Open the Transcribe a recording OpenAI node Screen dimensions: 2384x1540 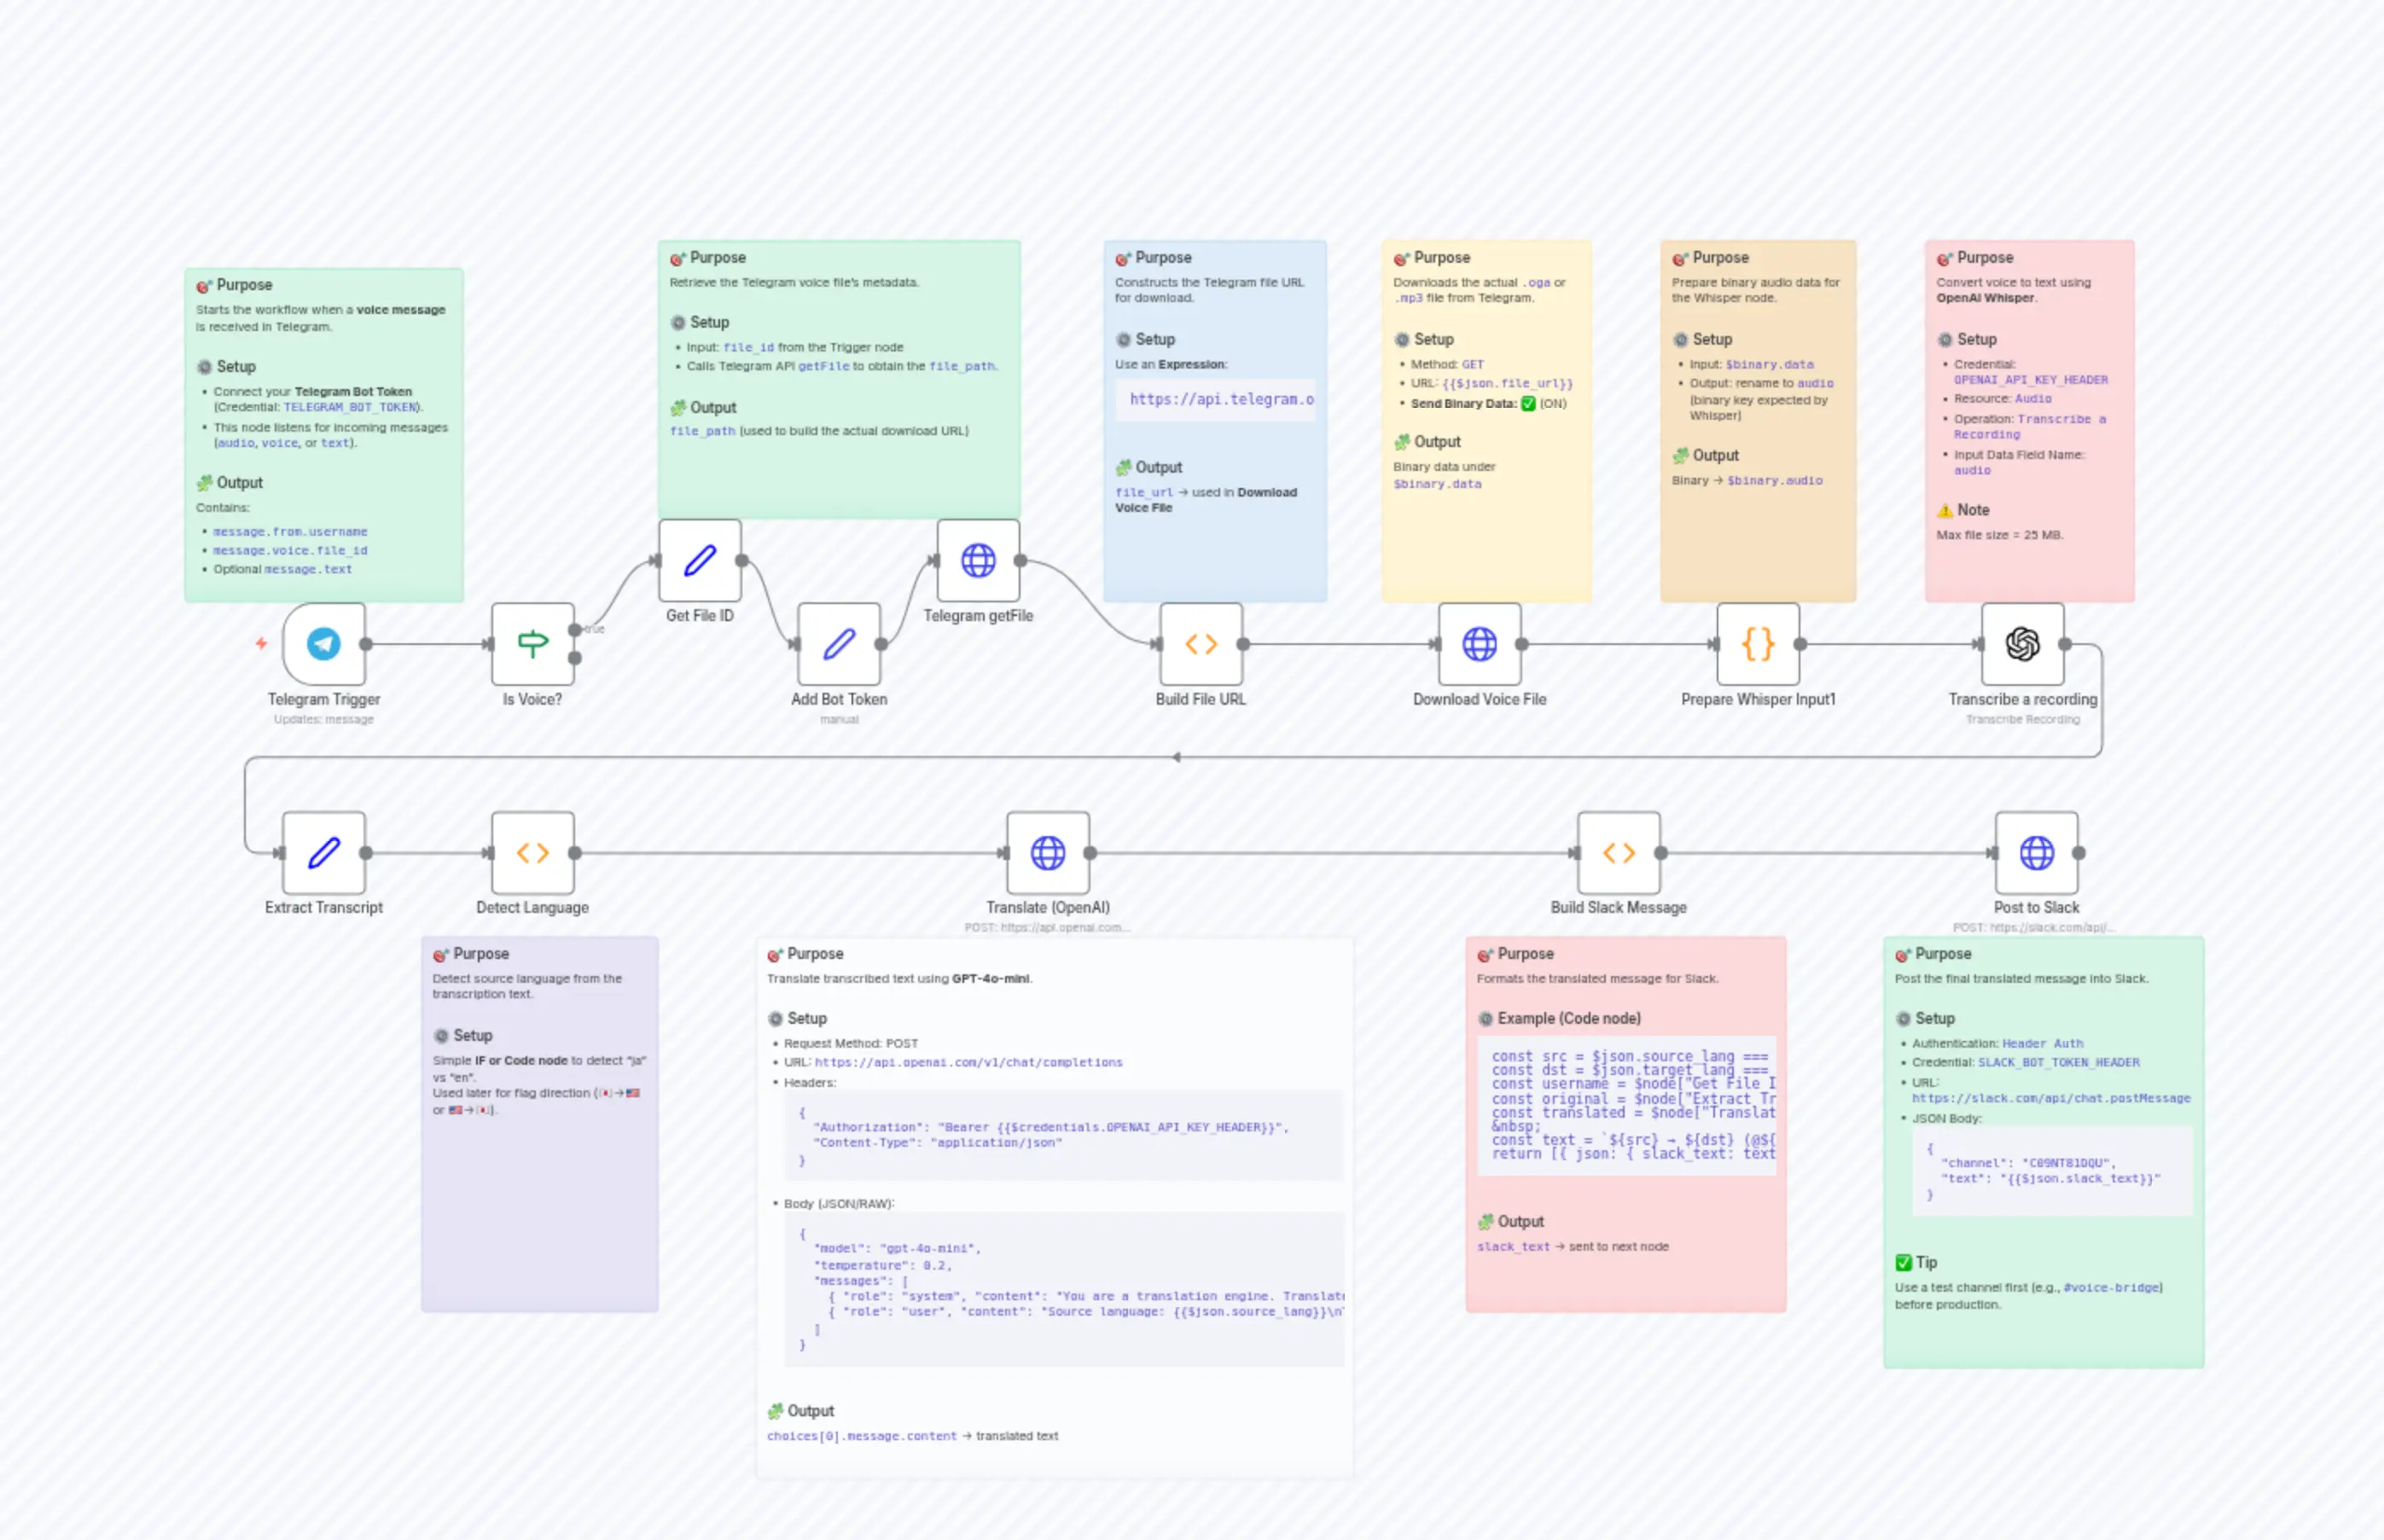(x=2023, y=645)
